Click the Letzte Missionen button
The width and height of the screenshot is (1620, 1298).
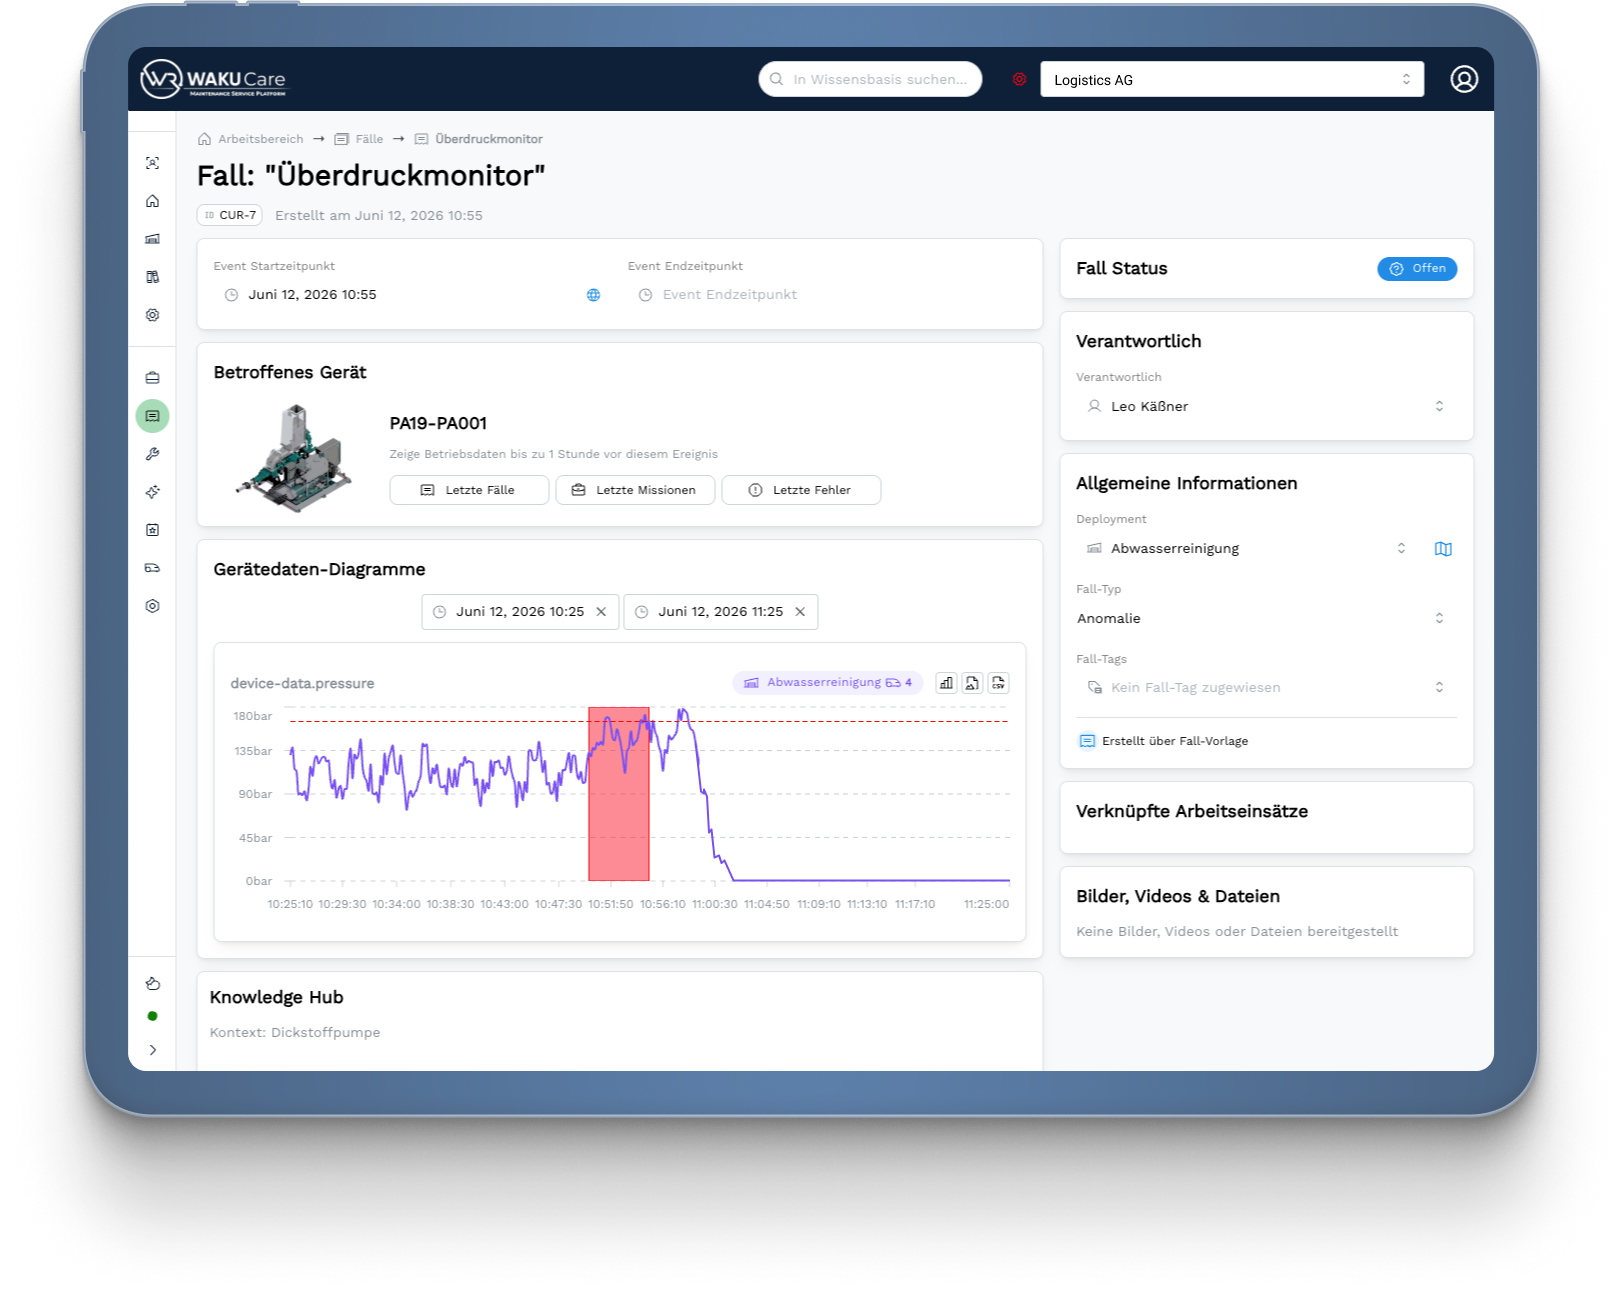point(635,490)
